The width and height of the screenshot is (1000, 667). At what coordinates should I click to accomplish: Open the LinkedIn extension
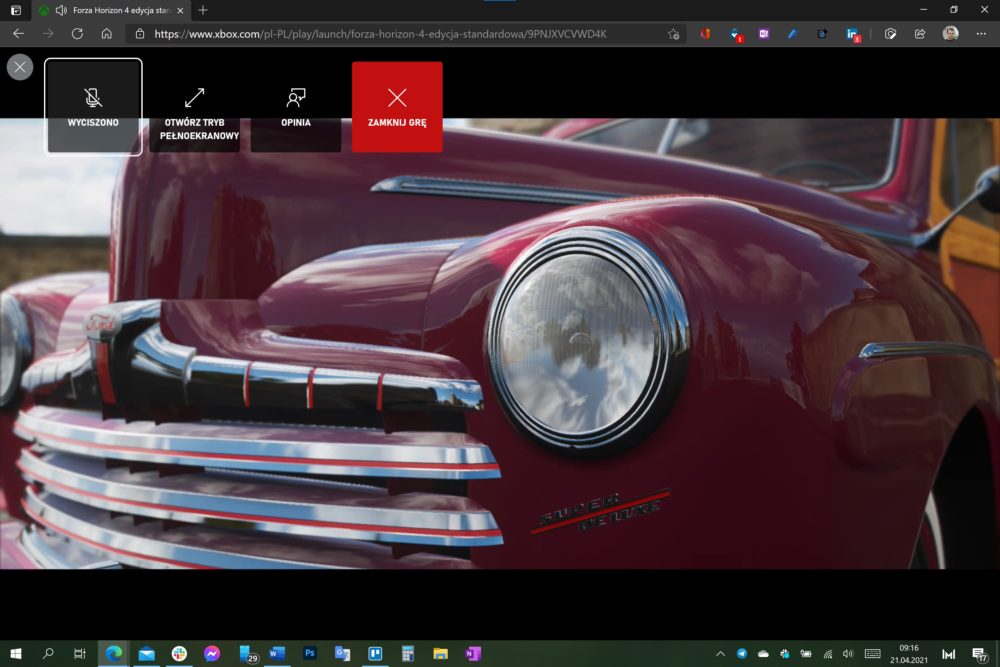point(853,34)
